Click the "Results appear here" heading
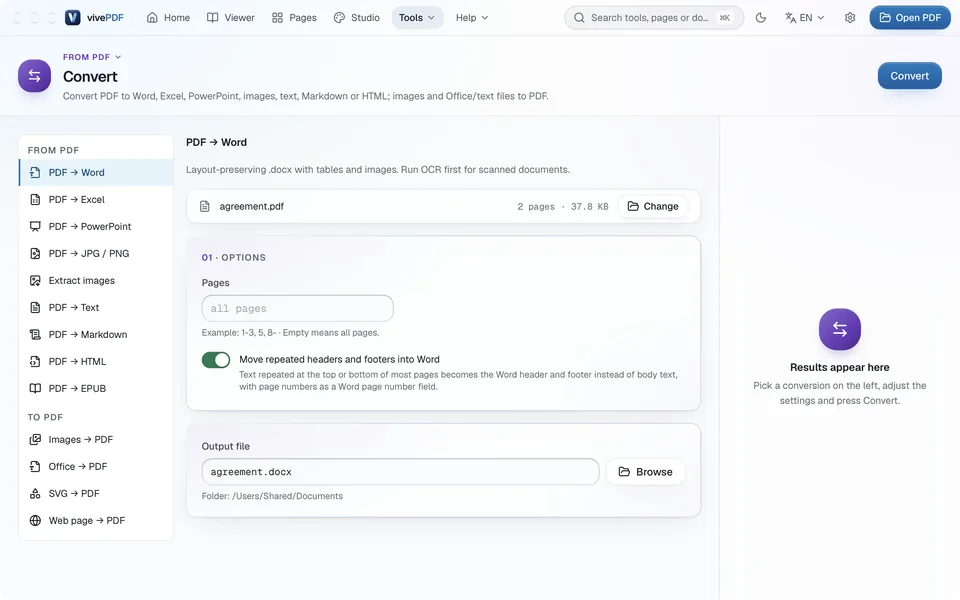 [839, 367]
